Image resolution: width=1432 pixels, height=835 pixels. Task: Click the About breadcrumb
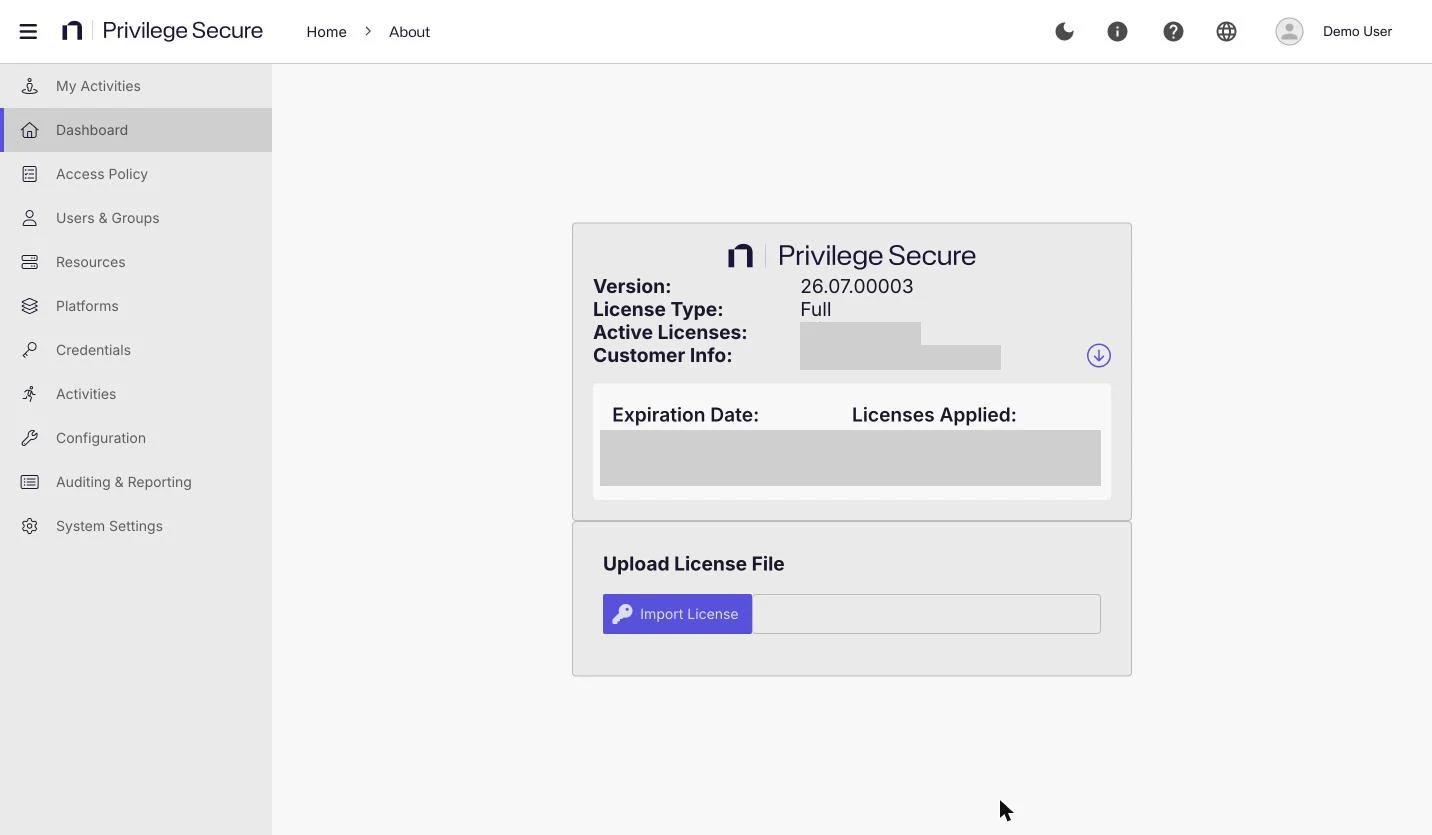pos(409,32)
